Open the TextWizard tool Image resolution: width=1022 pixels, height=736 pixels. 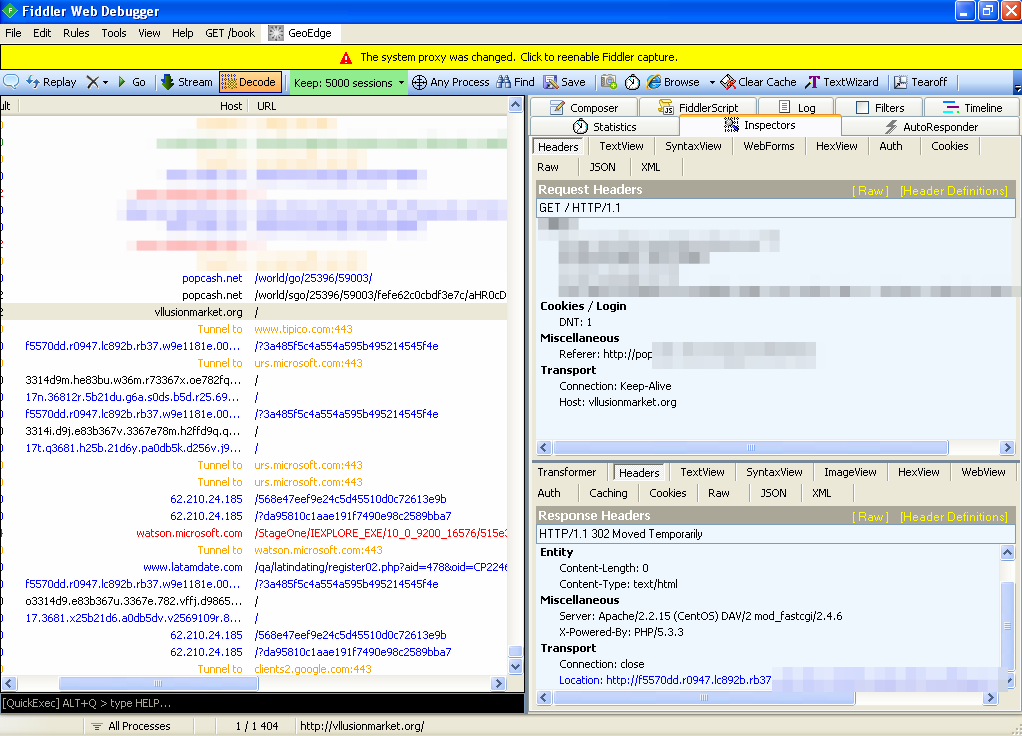coord(841,82)
